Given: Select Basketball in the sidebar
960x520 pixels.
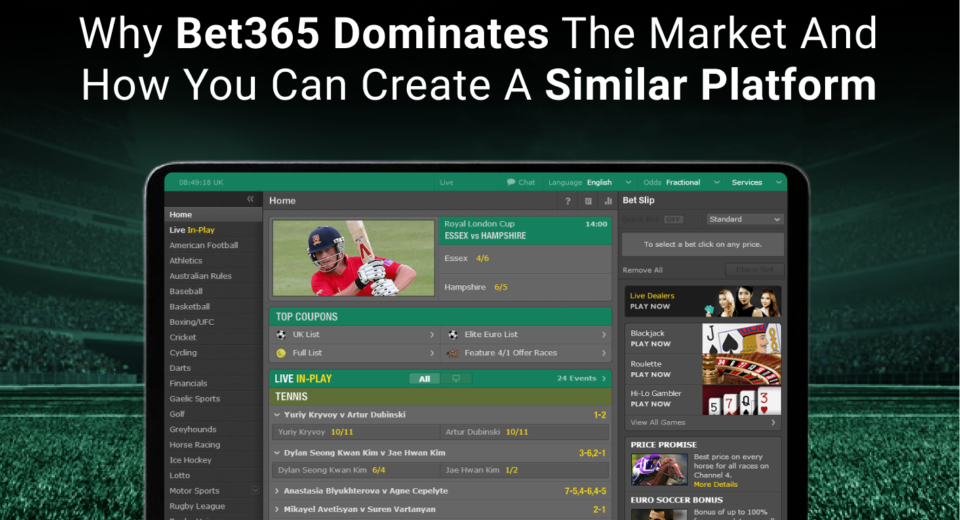Looking at the screenshot, I should click(213, 306).
